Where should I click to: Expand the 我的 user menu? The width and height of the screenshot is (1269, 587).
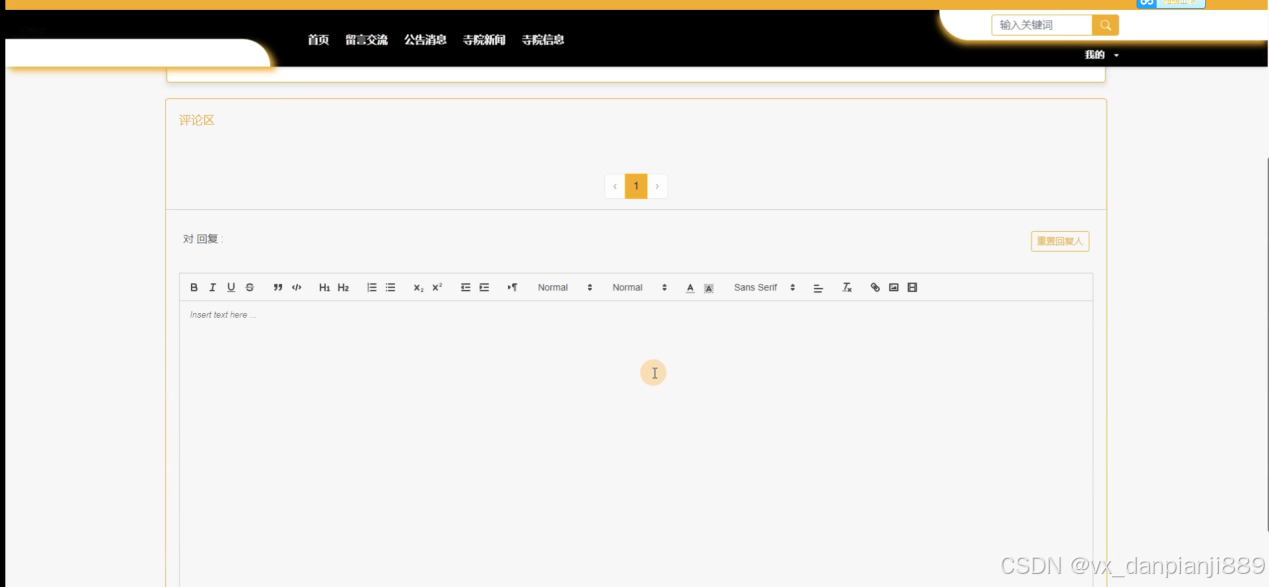pyautogui.click(x=1102, y=55)
